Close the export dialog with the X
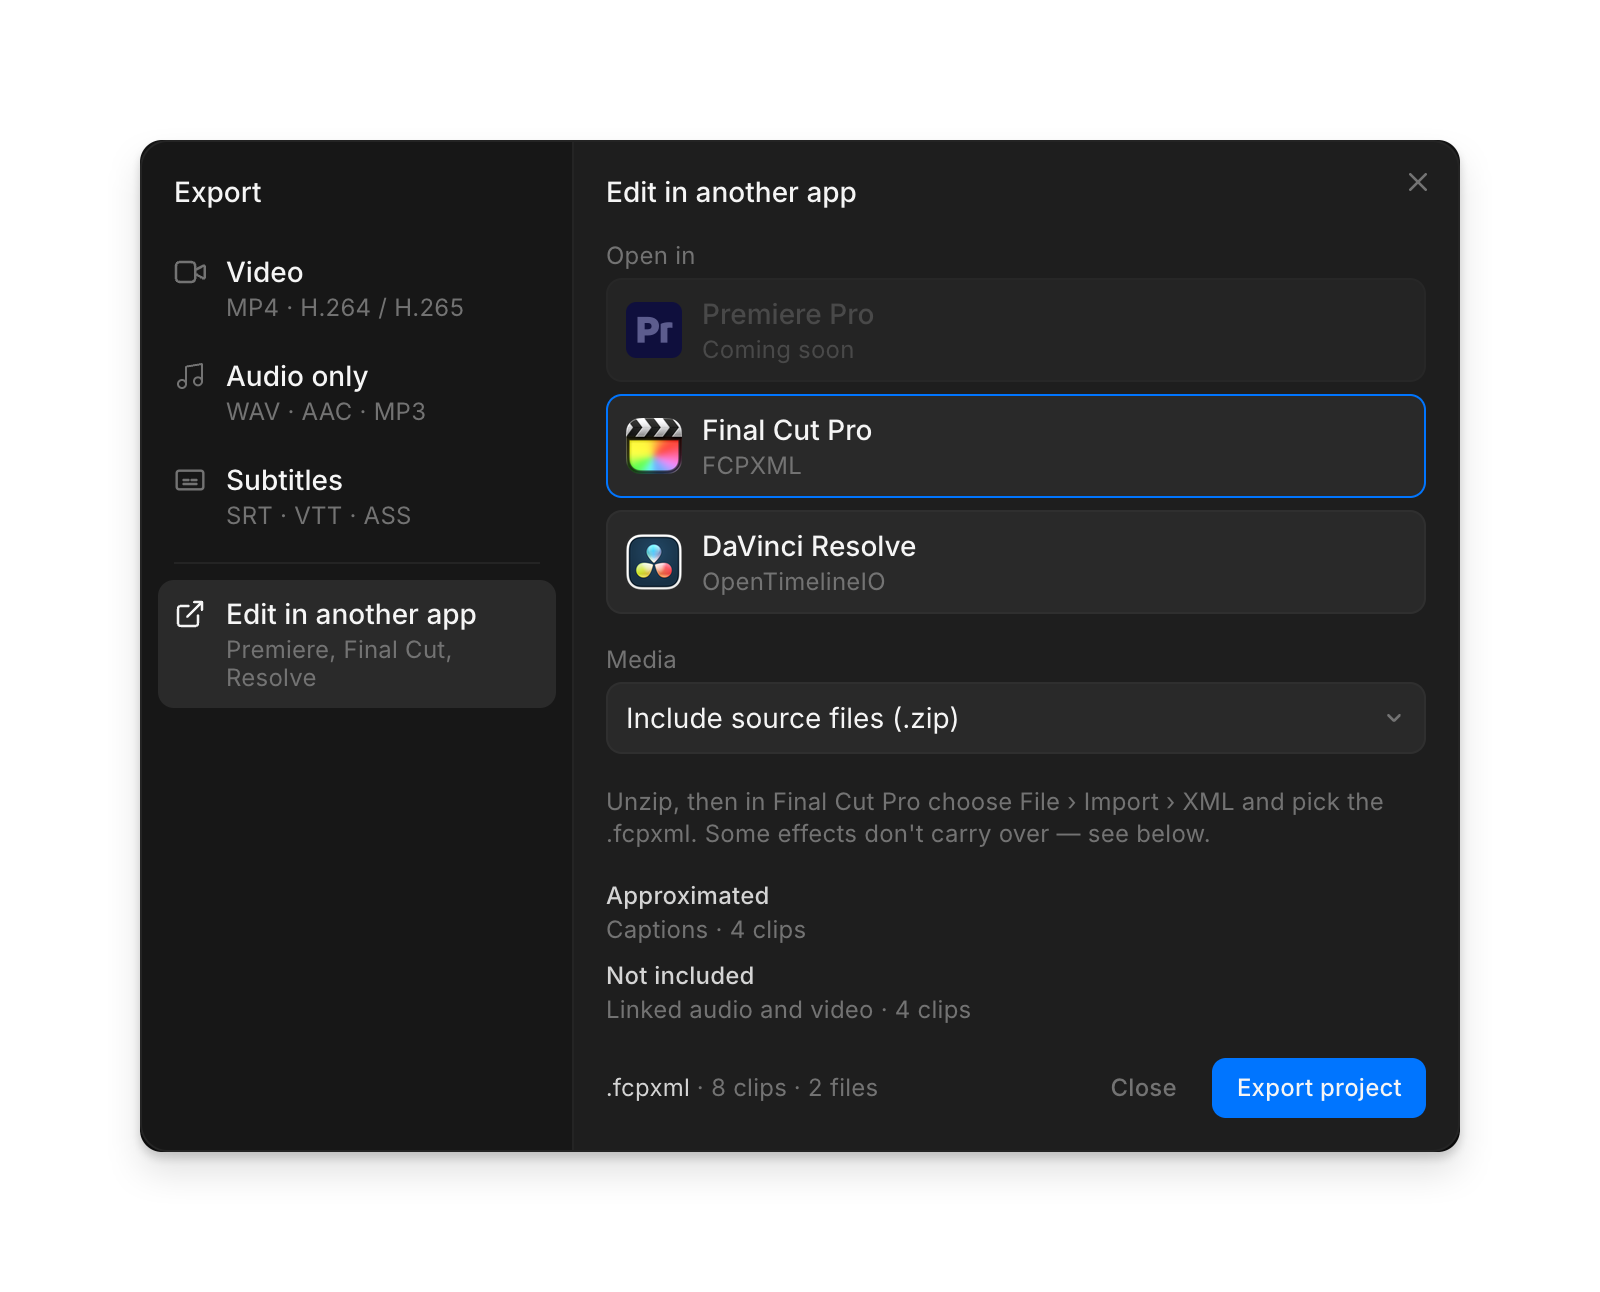The height and width of the screenshot is (1292, 1600). (1418, 182)
